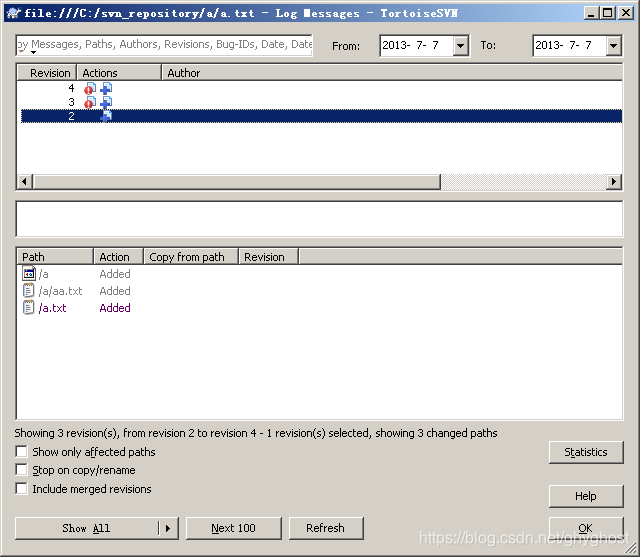Select revision 4 in the log list
This screenshot has height=557, width=640.
coord(319,89)
